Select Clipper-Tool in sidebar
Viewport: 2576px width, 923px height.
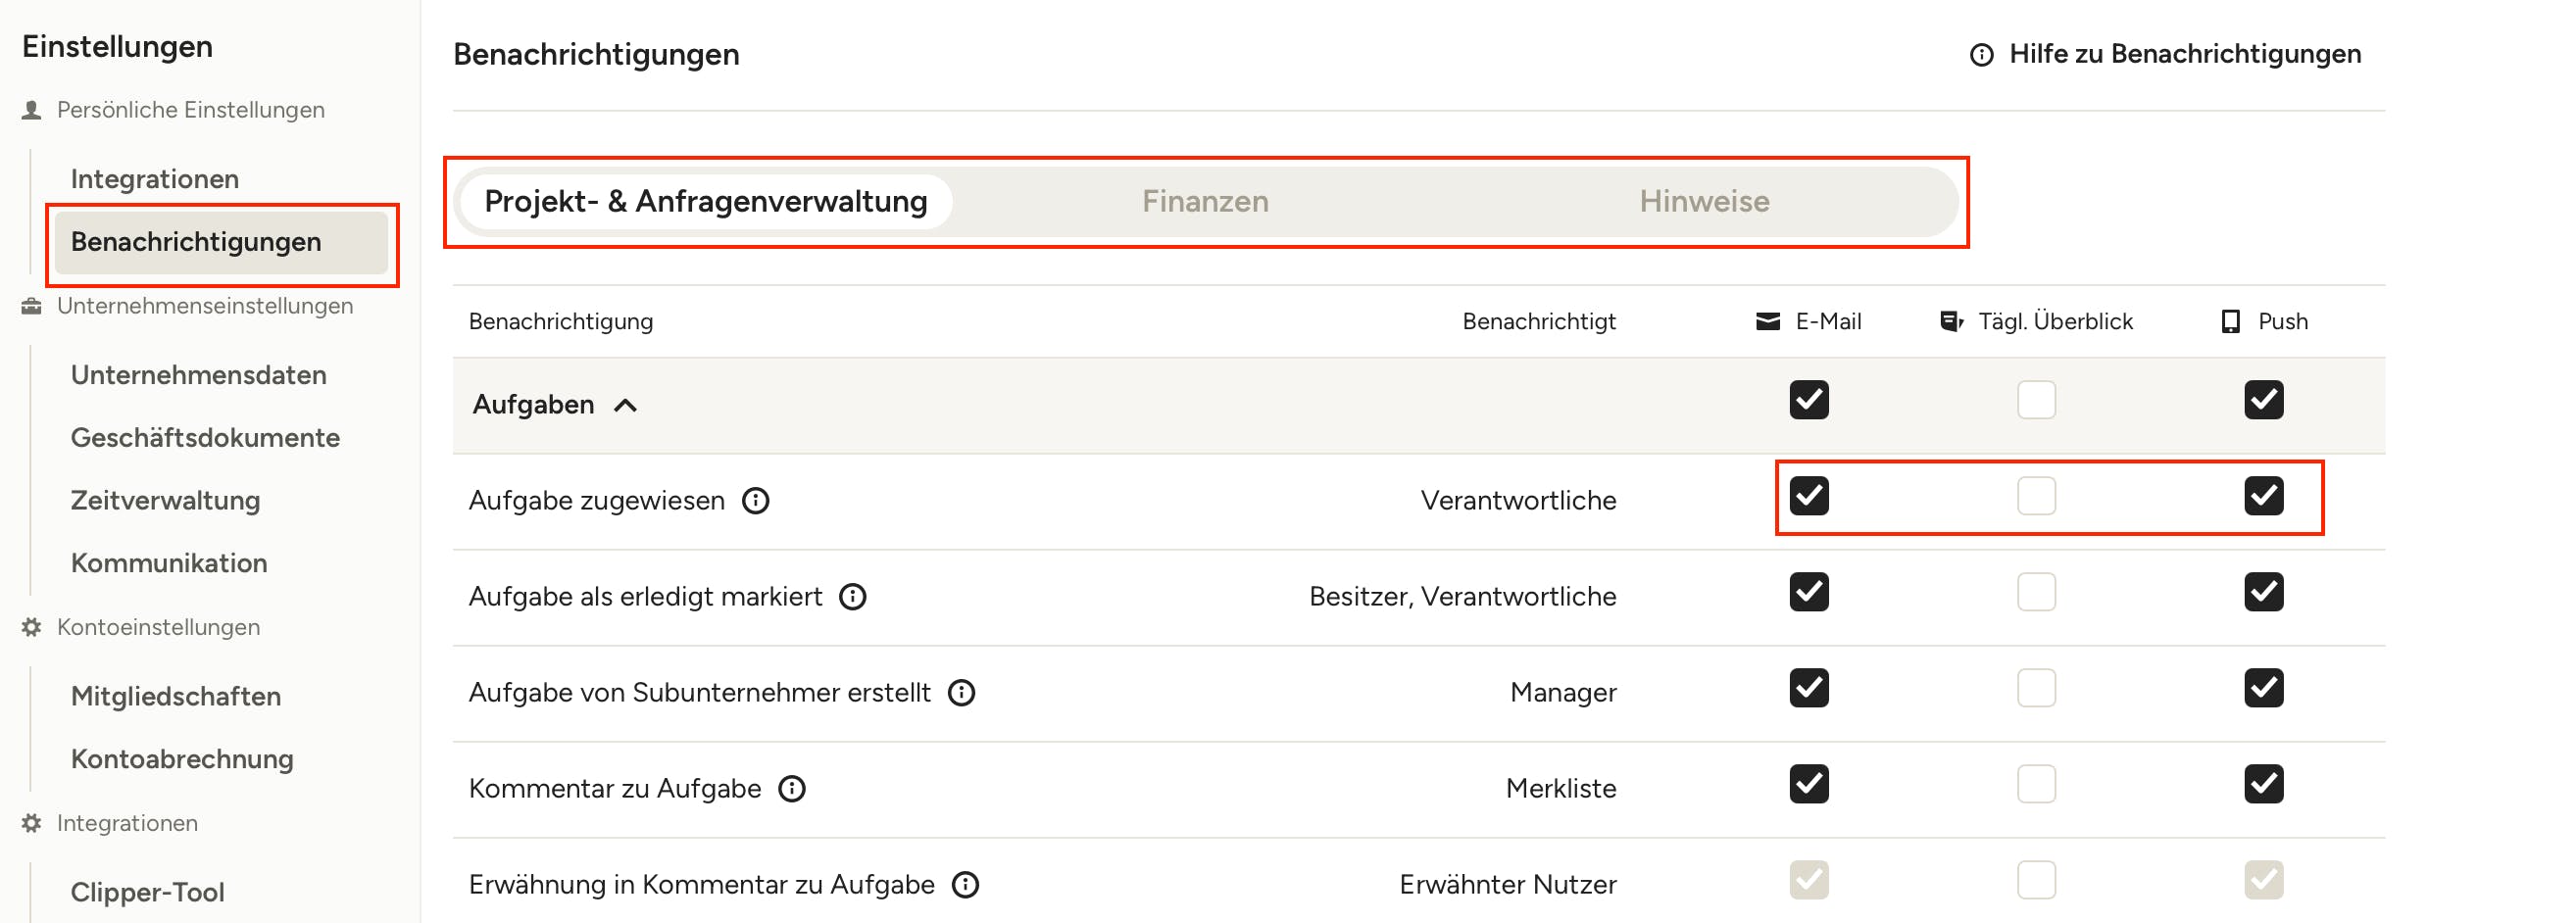[x=147, y=892]
